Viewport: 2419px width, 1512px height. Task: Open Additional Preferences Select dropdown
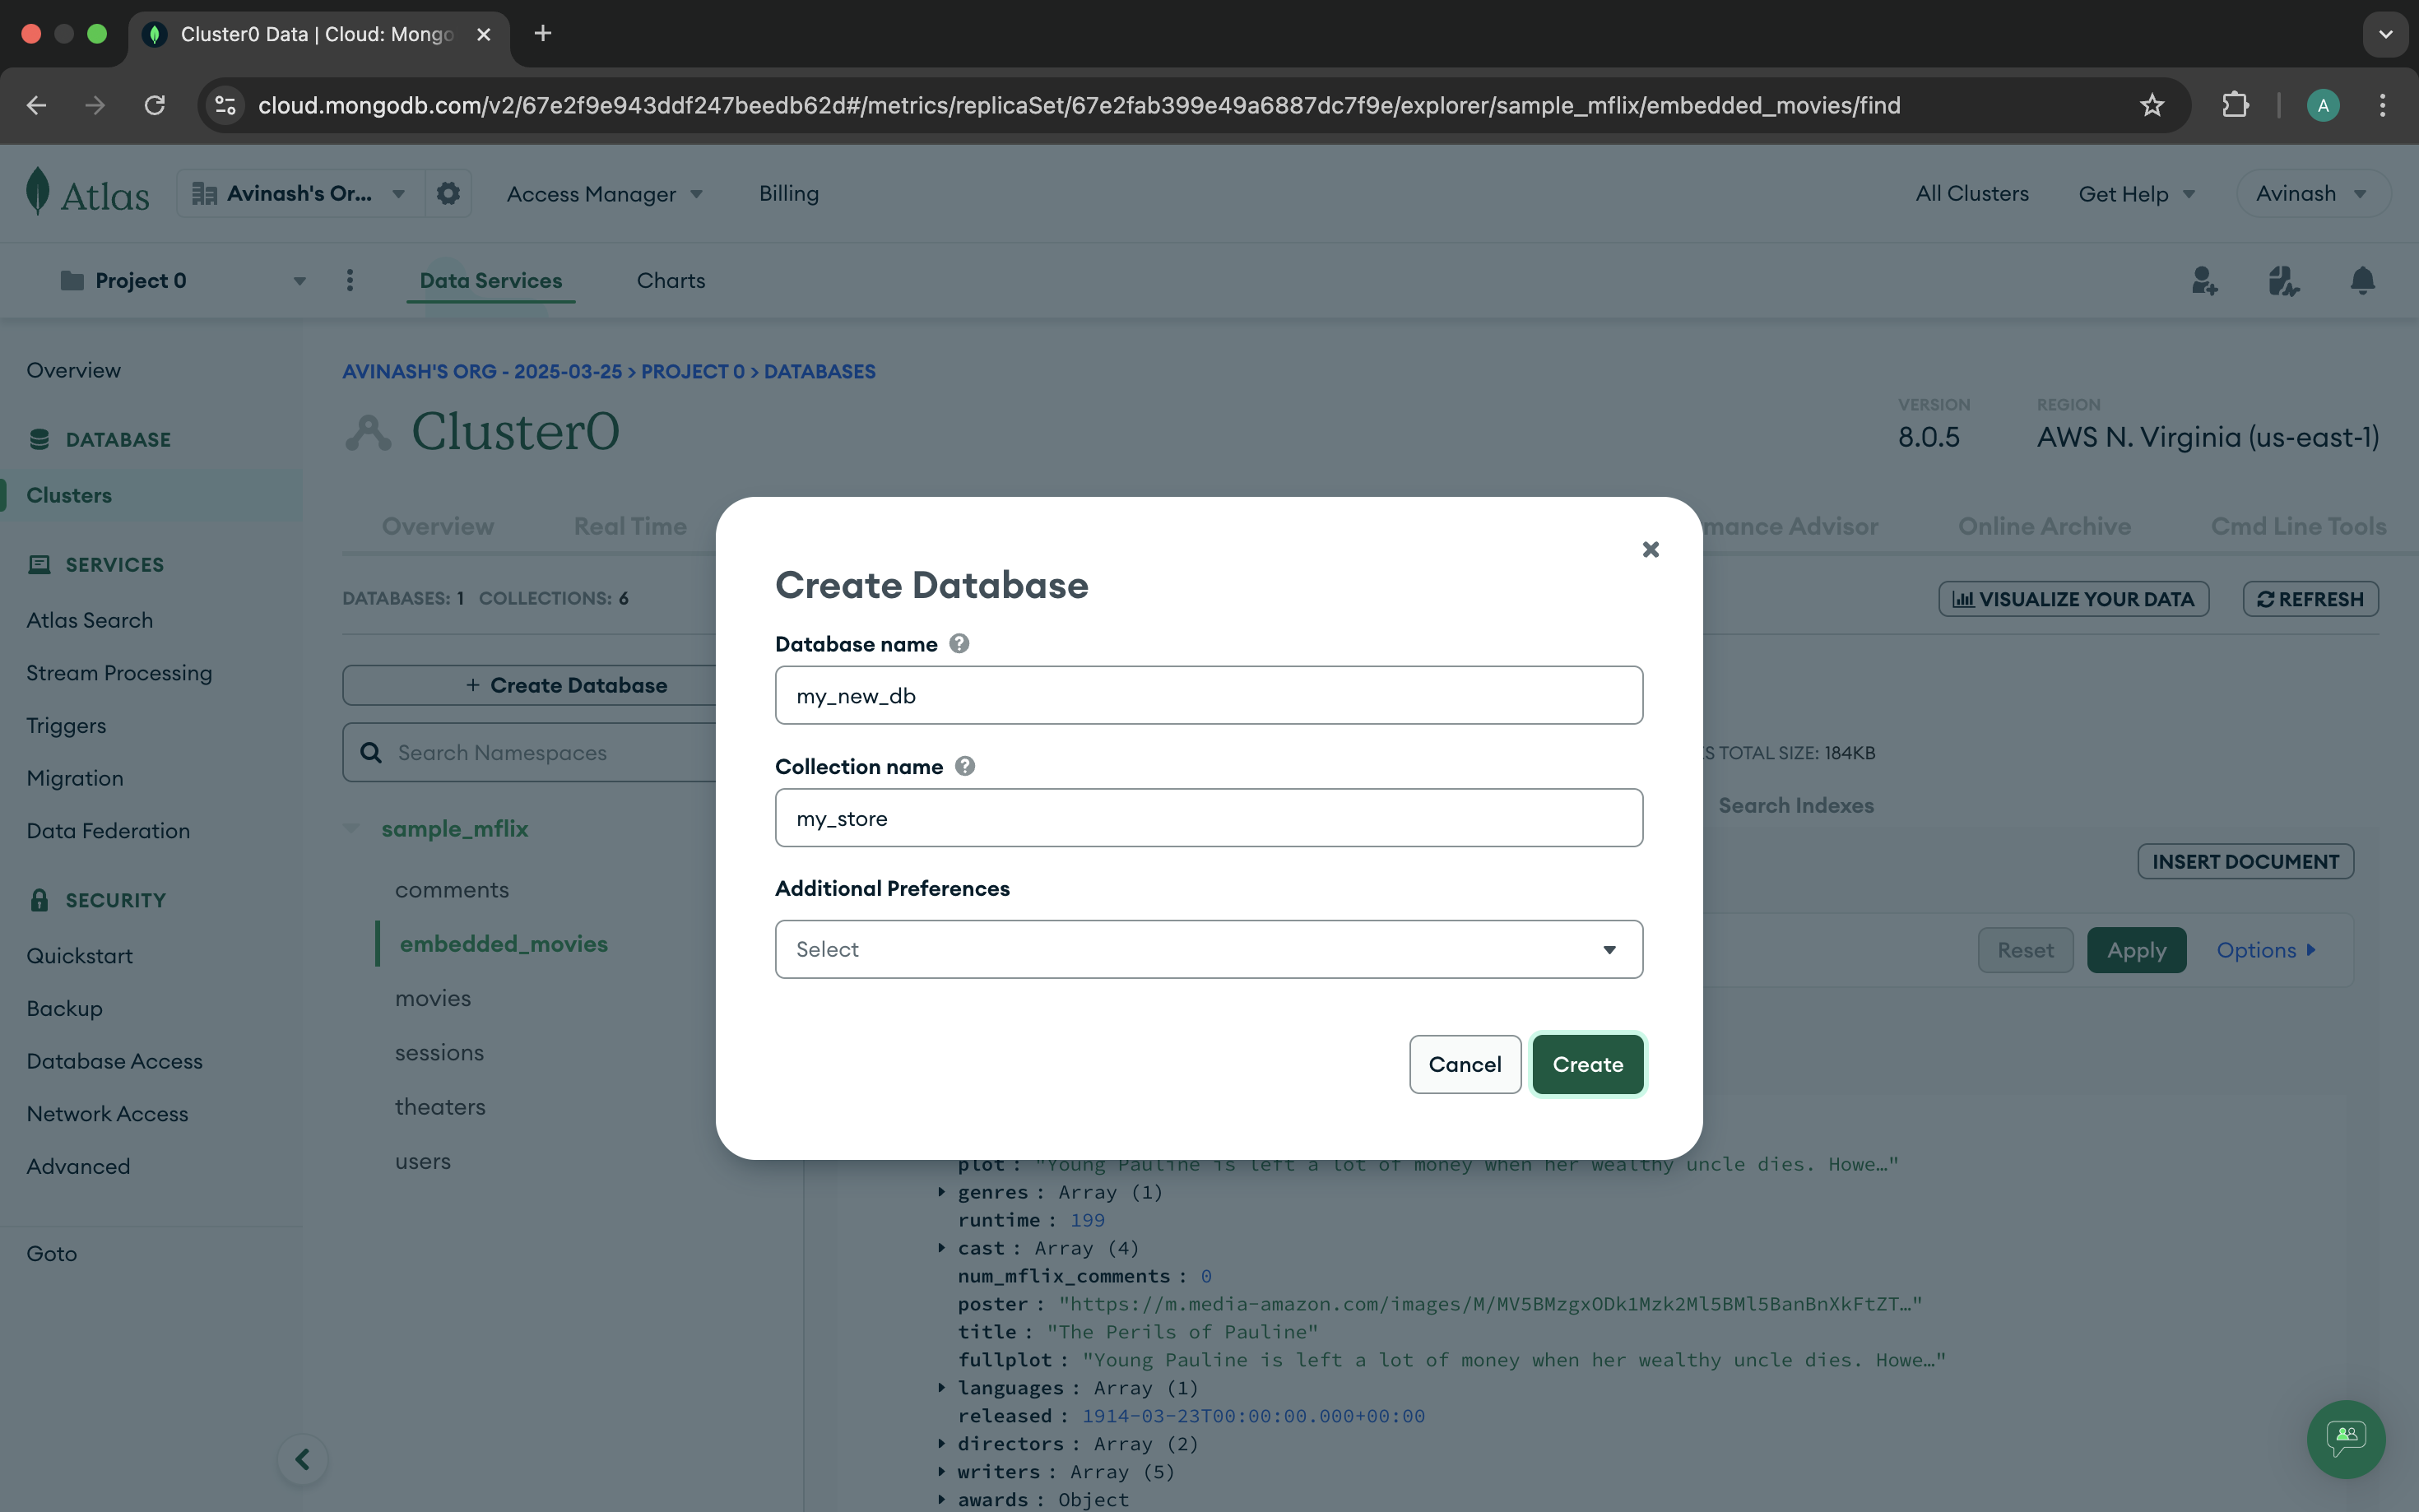1208,949
